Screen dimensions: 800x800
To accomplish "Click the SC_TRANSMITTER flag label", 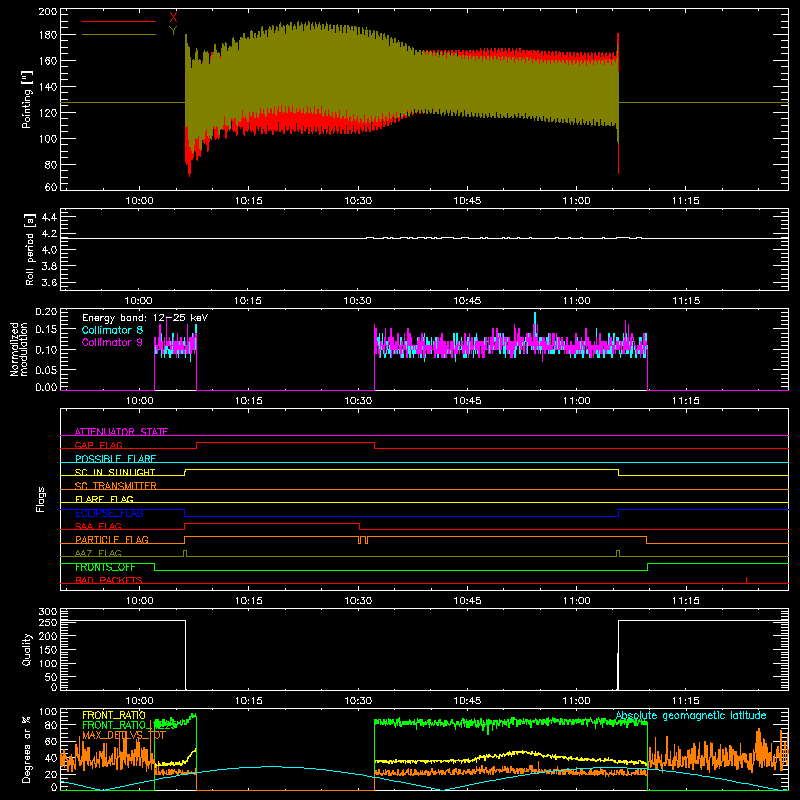I will (116, 486).
